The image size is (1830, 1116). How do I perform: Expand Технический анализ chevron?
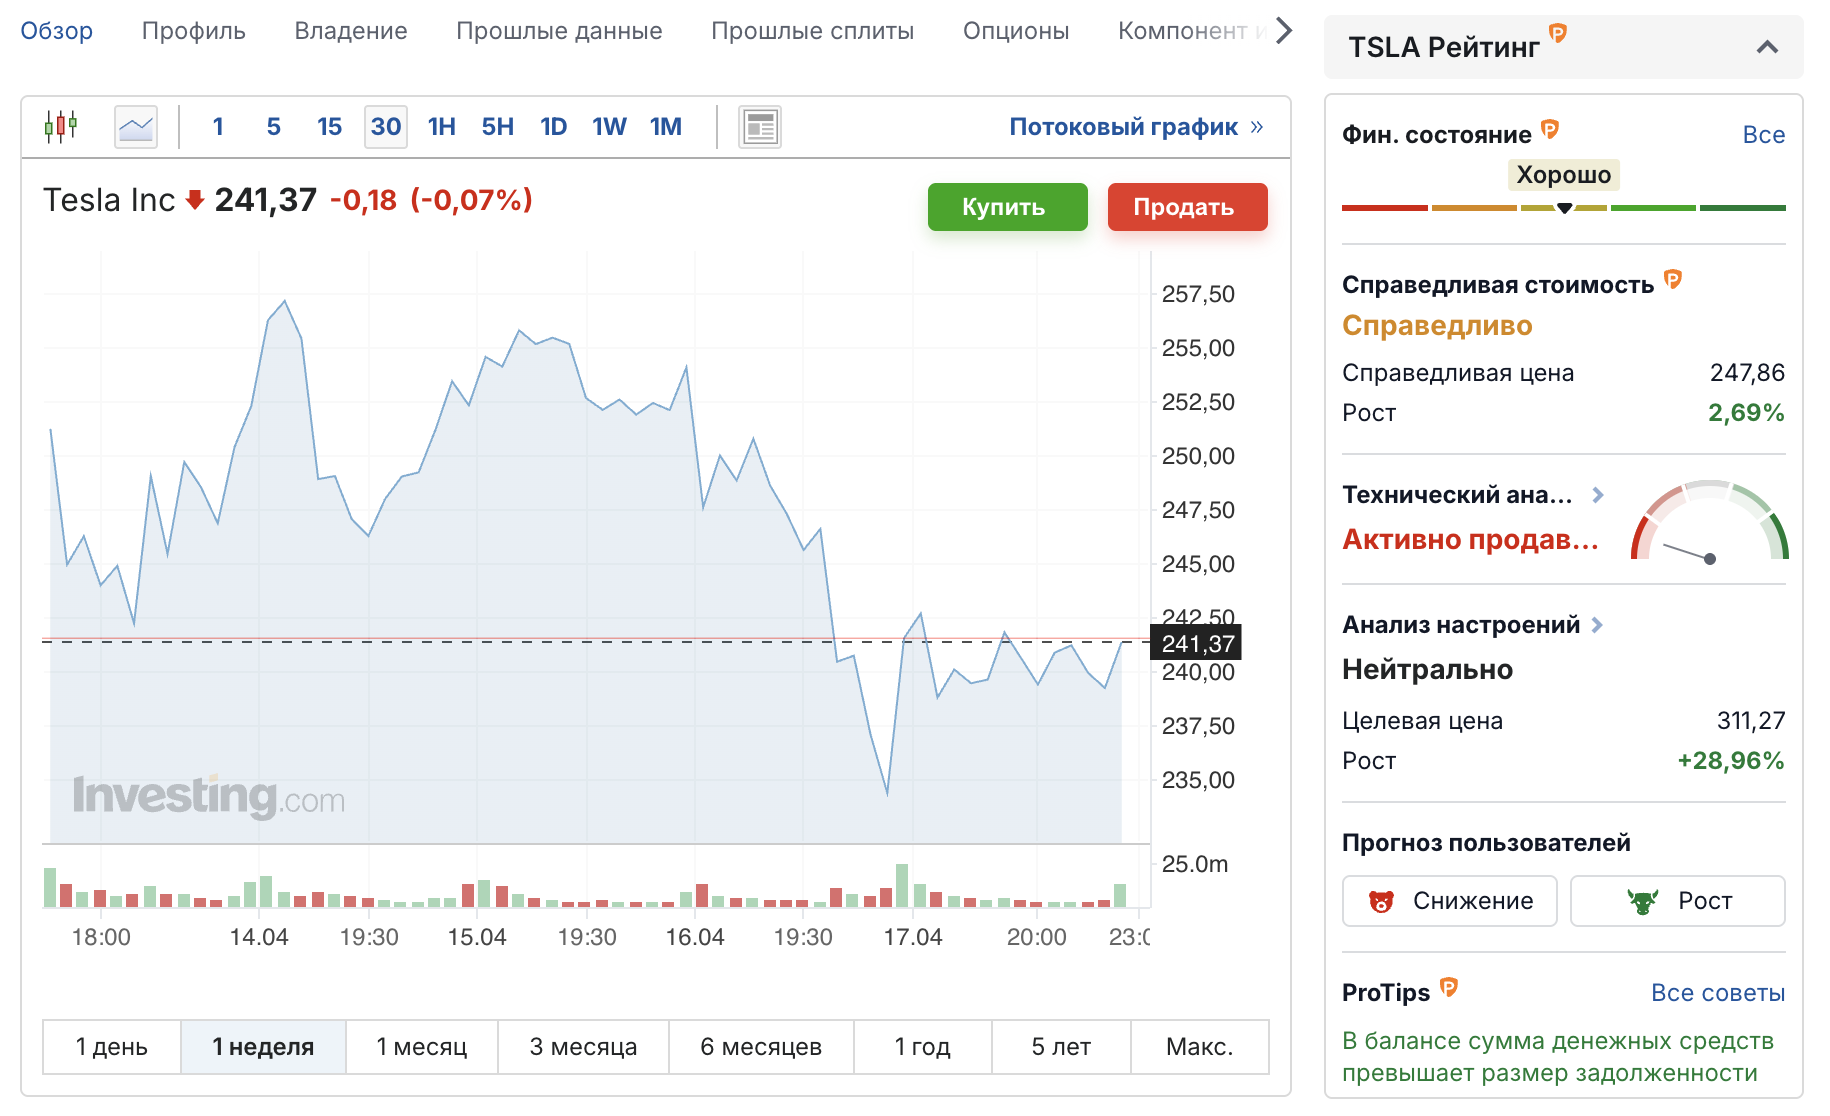tap(1598, 495)
